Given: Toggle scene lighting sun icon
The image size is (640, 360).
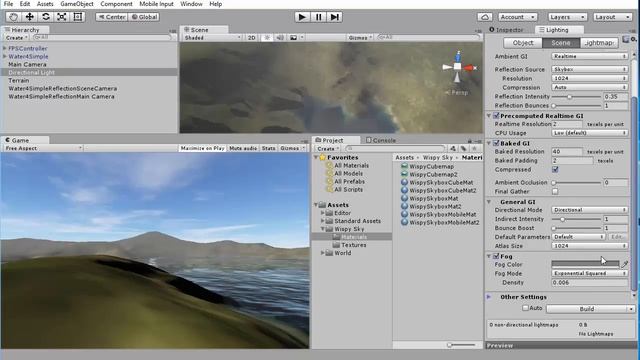Looking at the screenshot, I should tap(267, 38).
